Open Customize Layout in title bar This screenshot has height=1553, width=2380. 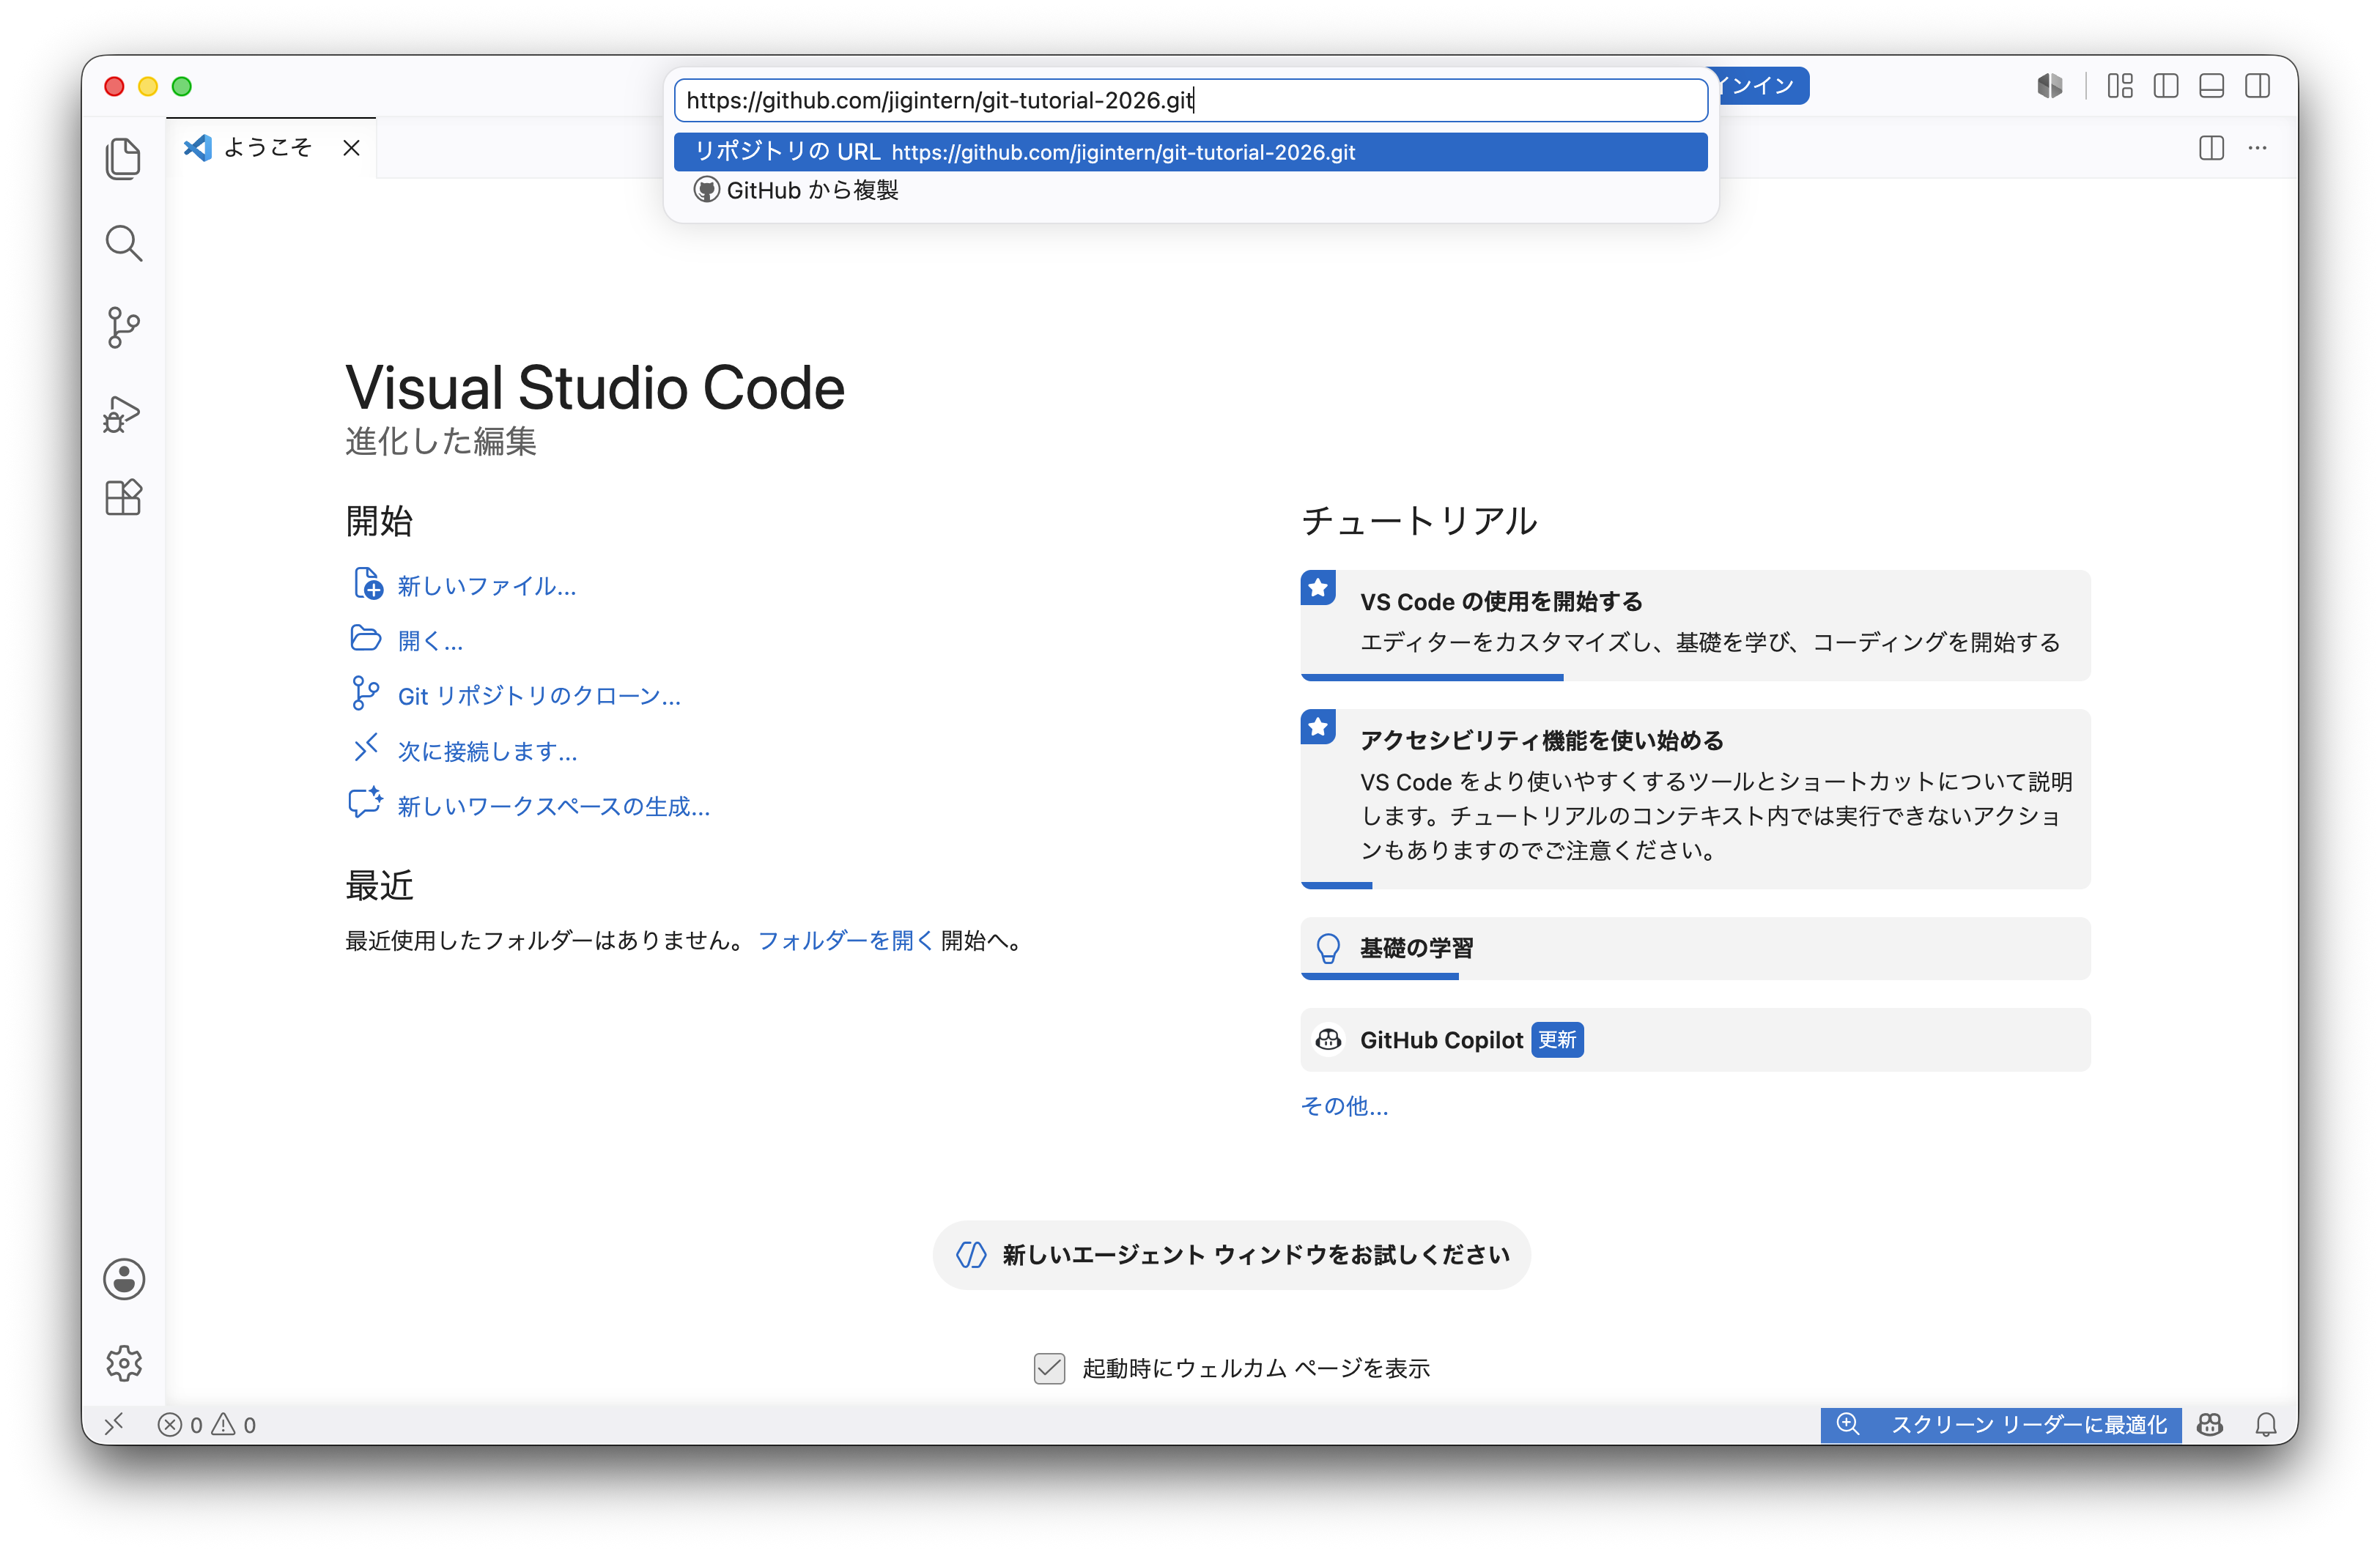(2120, 86)
